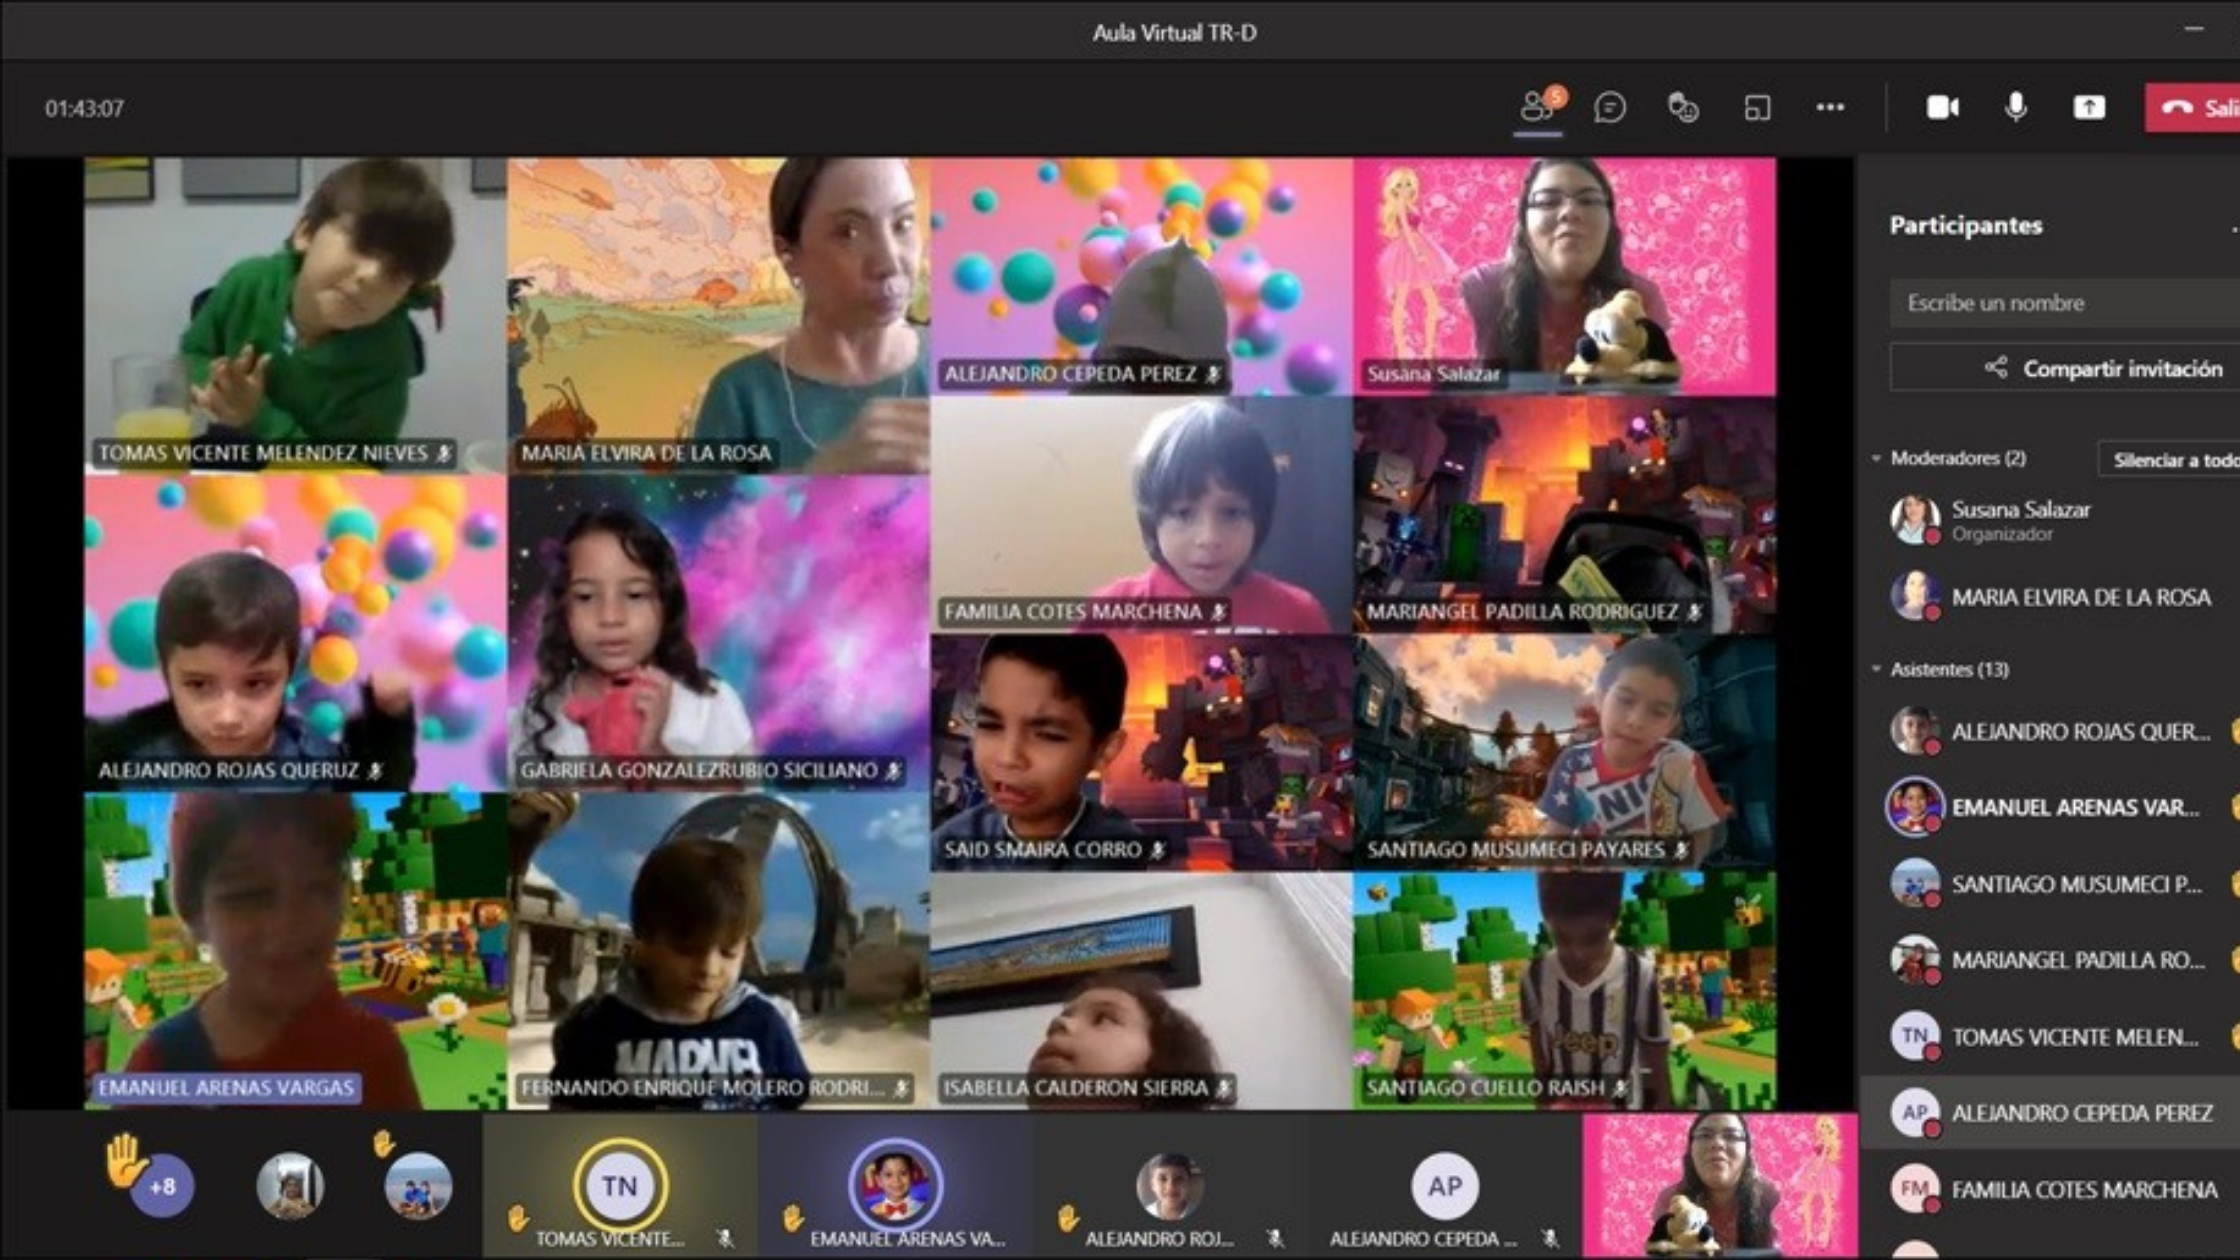
Task: Click raised hand icon beside TOMAS VICENTE strip
Action: pyautogui.click(x=516, y=1217)
